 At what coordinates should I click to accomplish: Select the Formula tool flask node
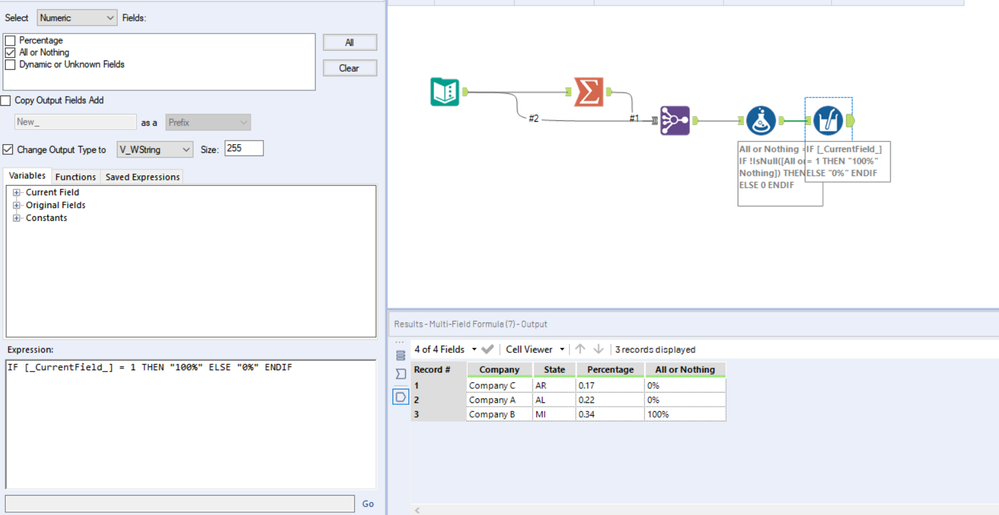point(760,120)
